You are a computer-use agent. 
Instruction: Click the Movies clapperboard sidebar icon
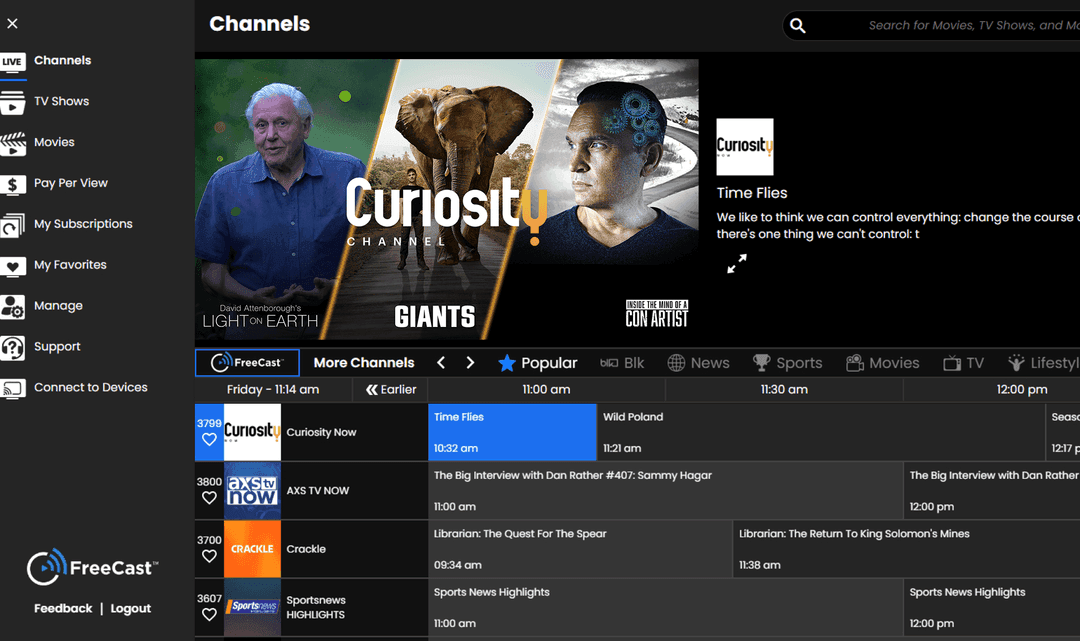12,143
